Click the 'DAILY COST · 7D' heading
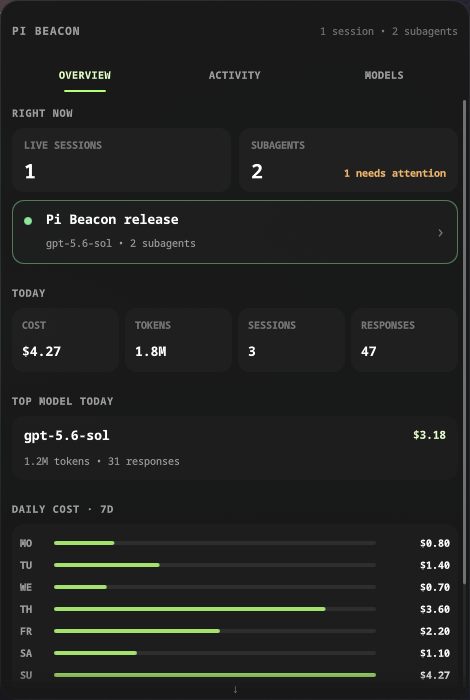This screenshot has width=470, height=700. point(62,509)
